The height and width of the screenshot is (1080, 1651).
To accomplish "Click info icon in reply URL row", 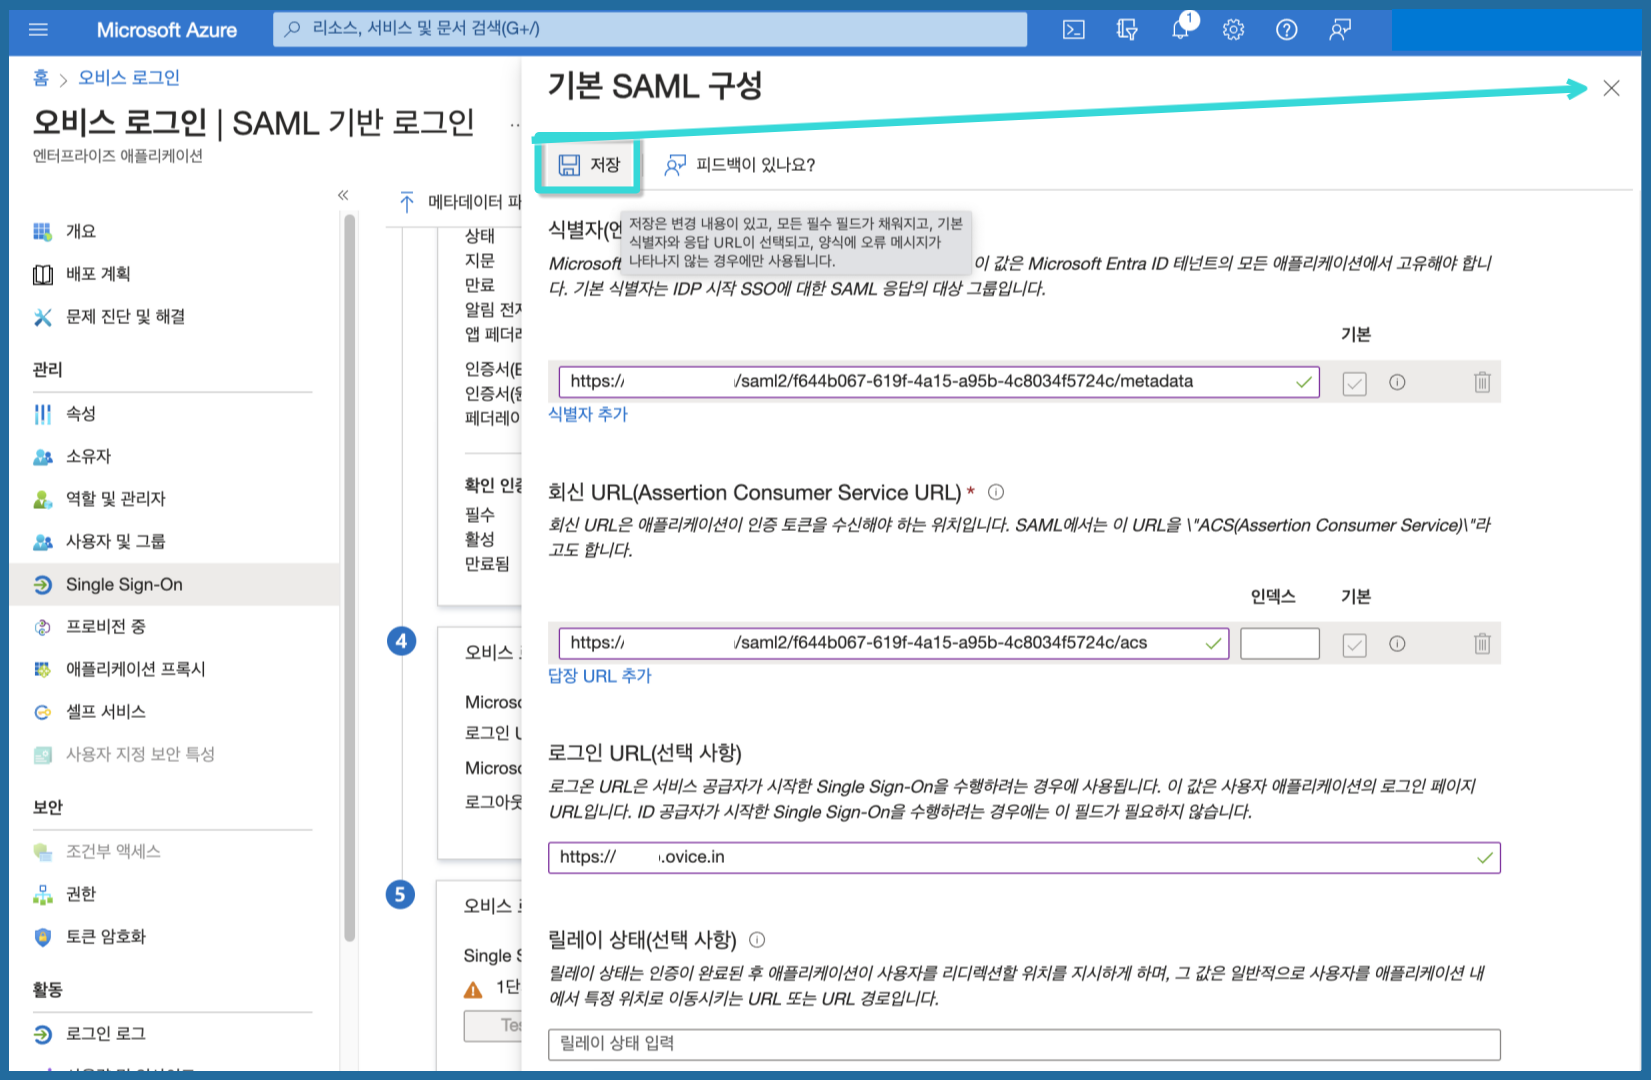I will coord(1397,644).
